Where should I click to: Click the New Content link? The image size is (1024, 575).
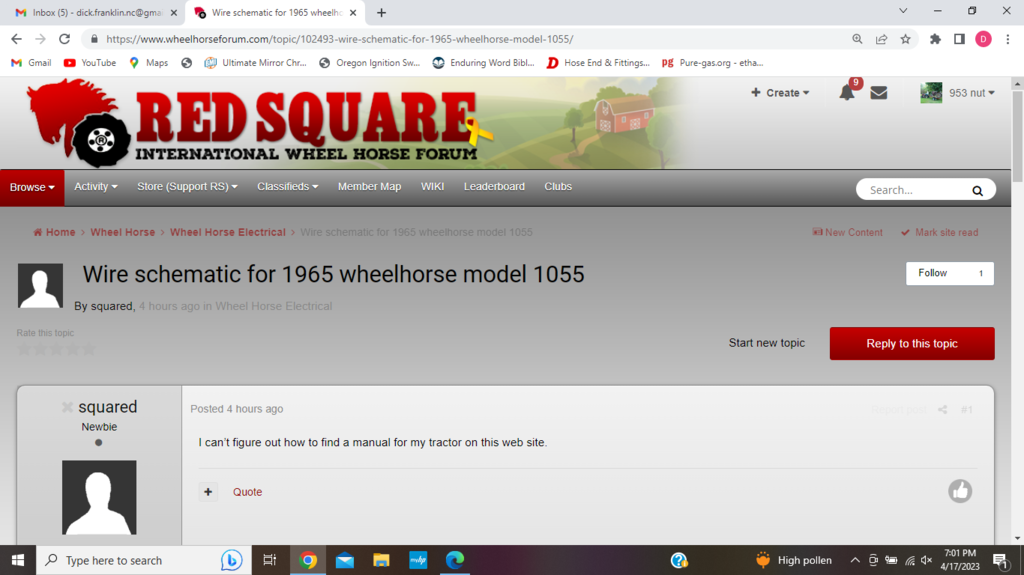coord(847,233)
